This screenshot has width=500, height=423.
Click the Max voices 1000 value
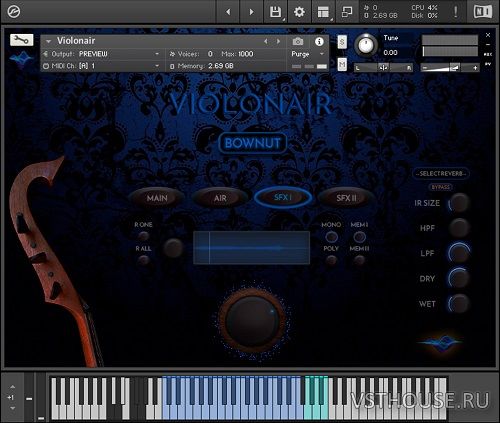click(x=246, y=54)
